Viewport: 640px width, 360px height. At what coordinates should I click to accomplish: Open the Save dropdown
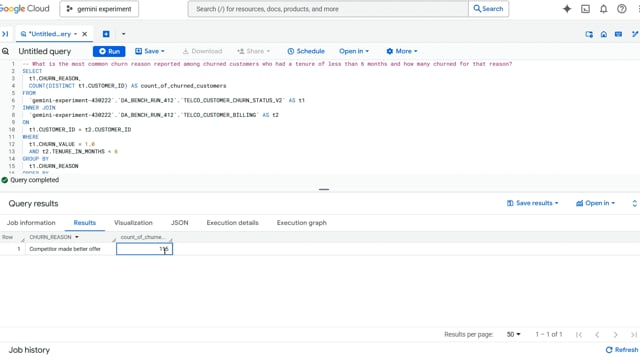(x=150, y=51)
